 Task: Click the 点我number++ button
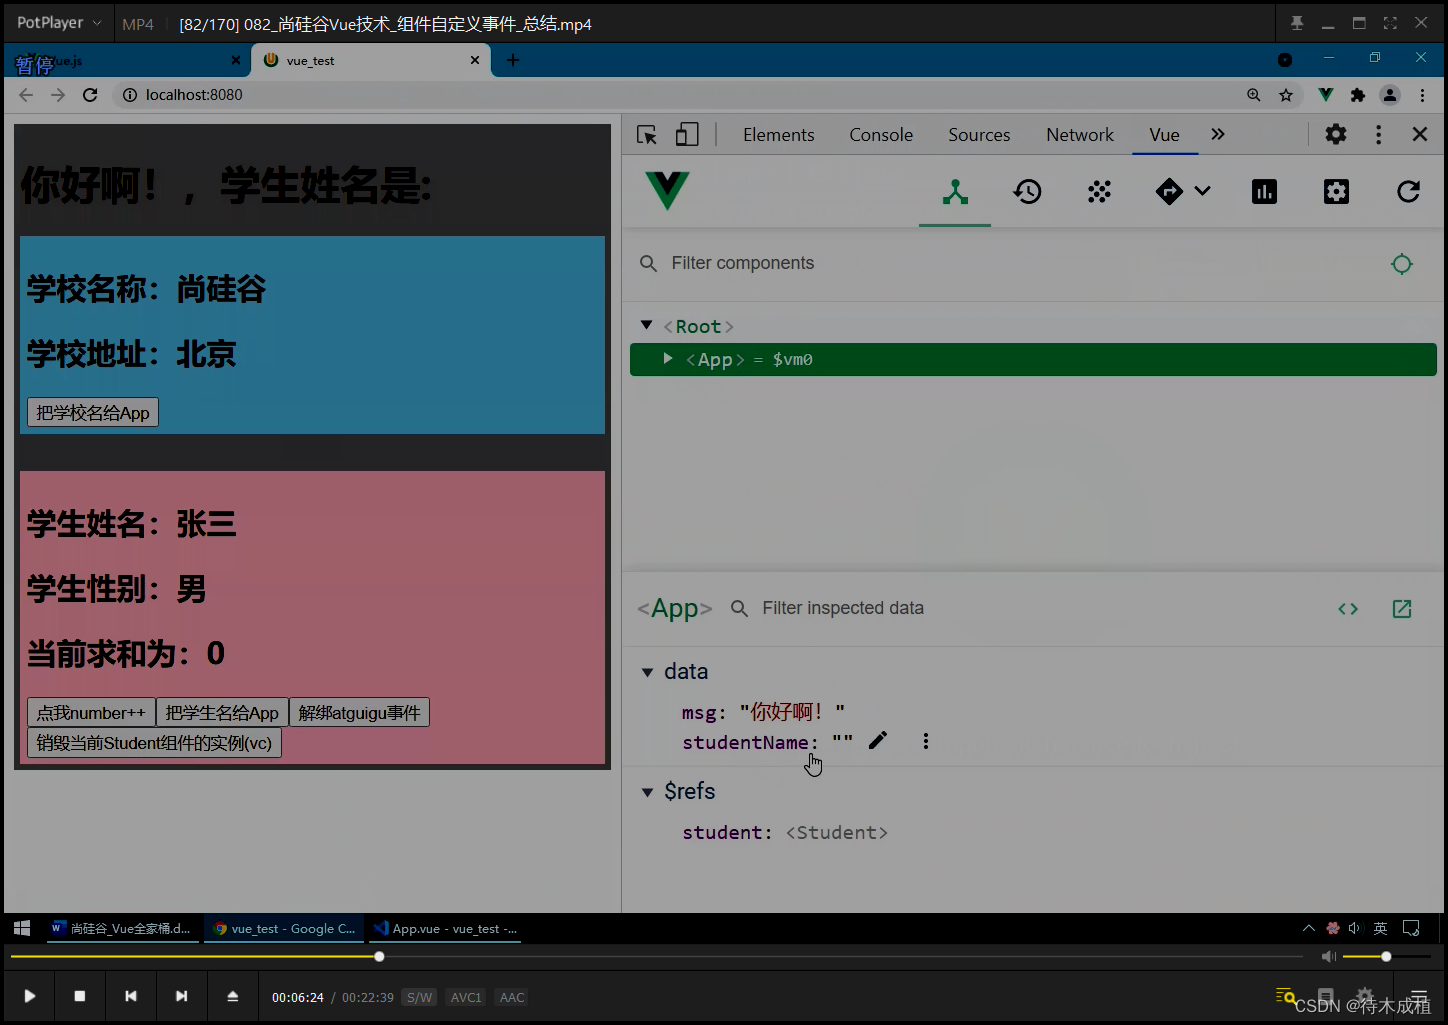pos(91,712)
